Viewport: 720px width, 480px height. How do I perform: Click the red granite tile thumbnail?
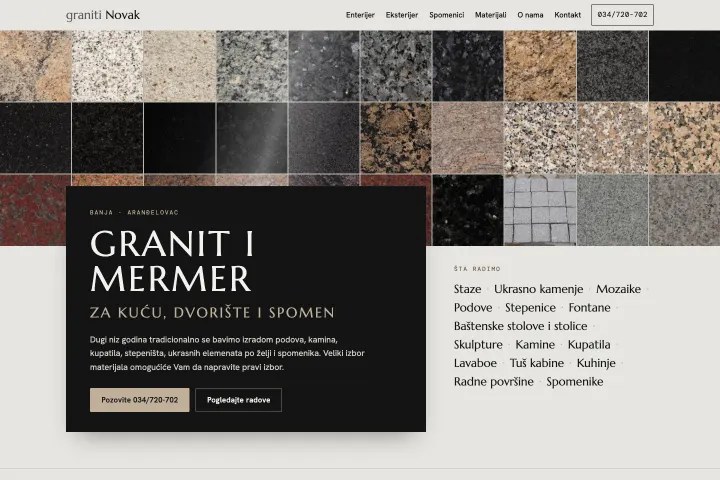point(33,210)
